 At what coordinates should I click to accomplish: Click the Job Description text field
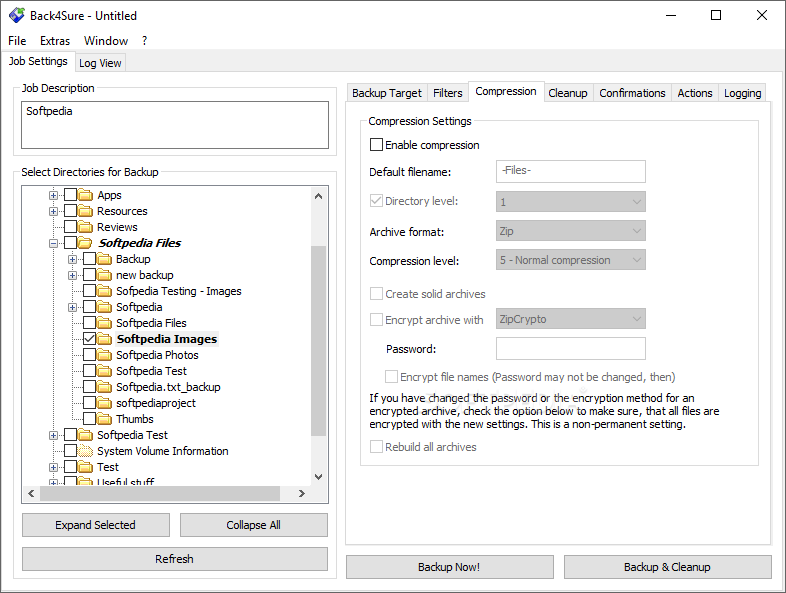click(175, 124)
